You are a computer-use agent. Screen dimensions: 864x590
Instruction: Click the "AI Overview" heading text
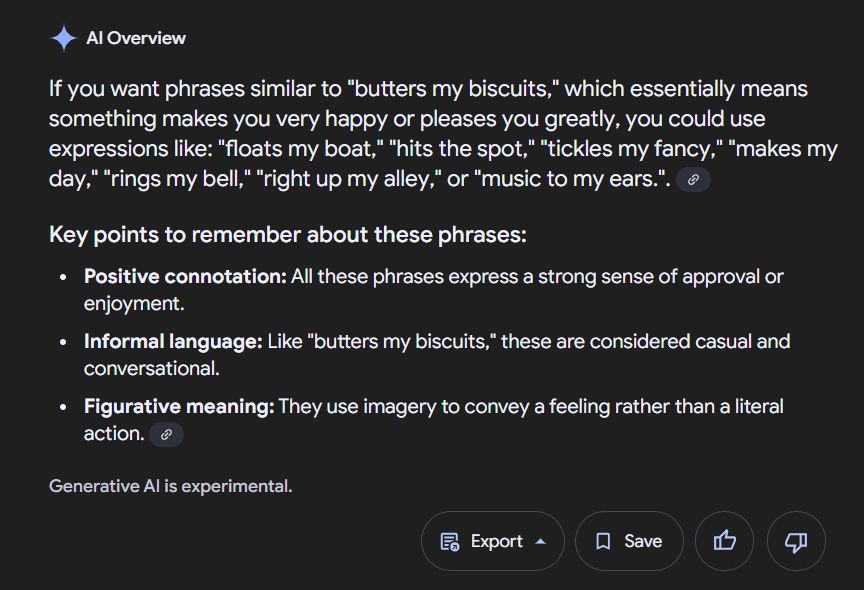pyautogui.click(x=136, y=38)
